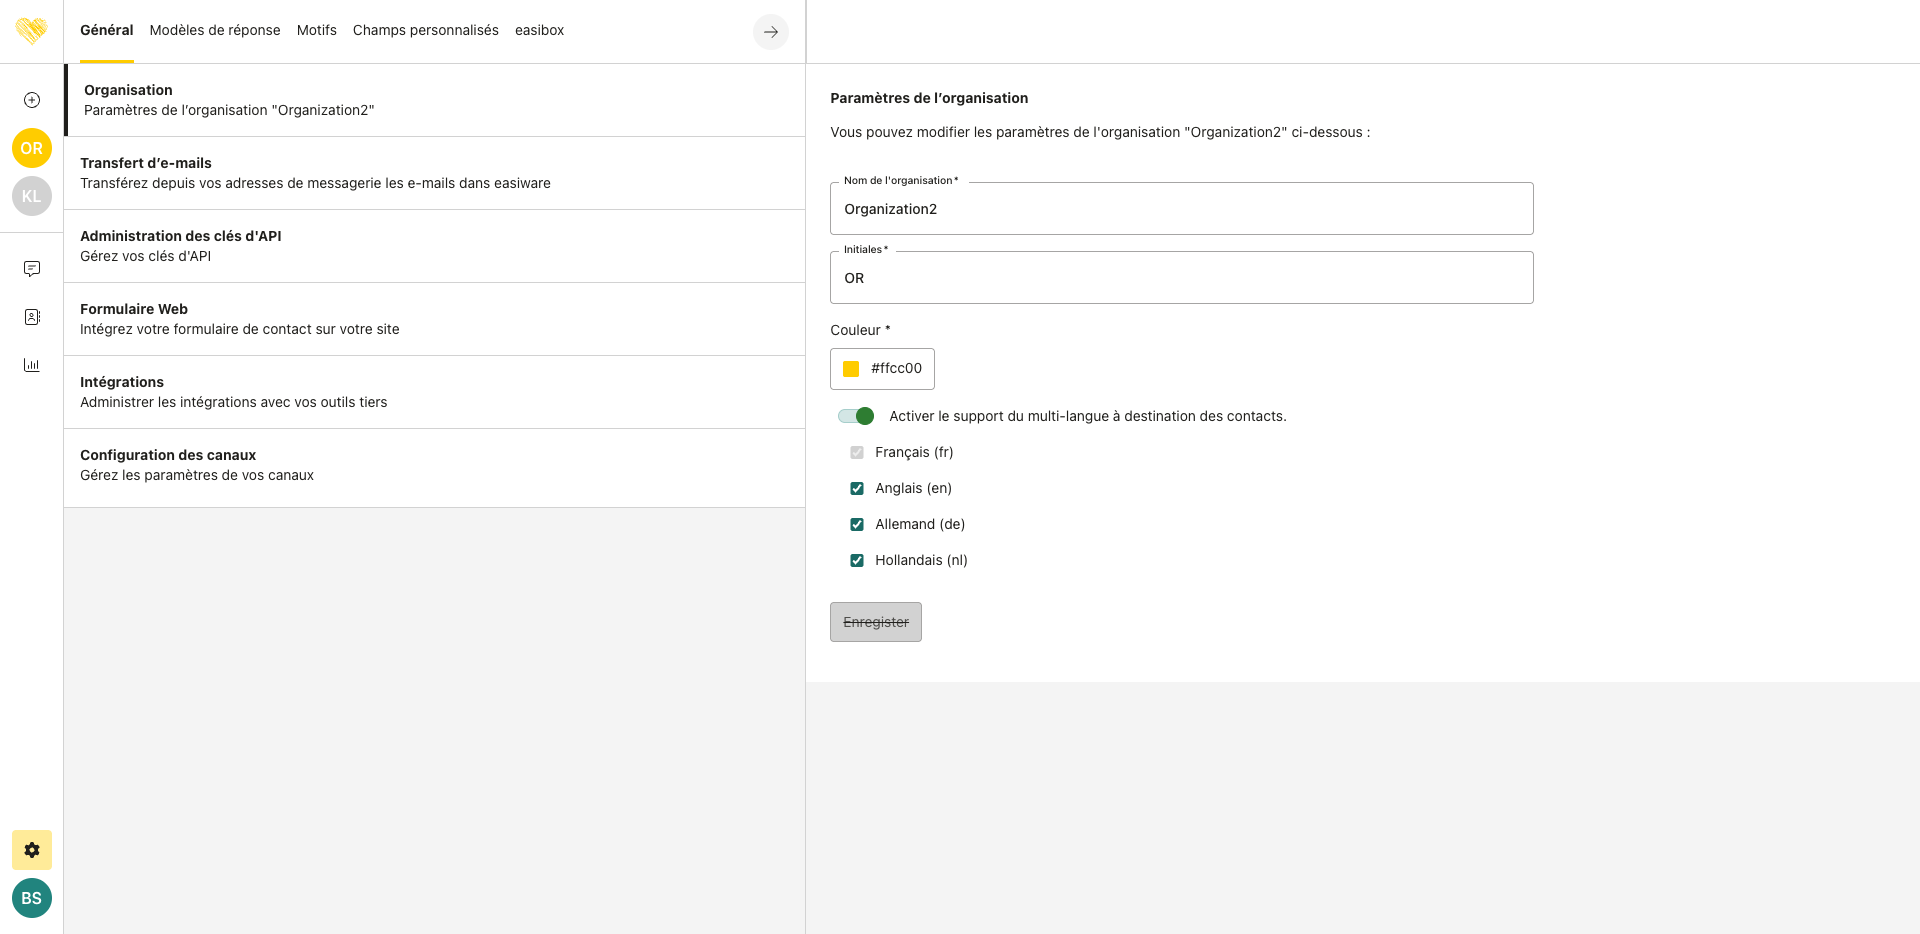Open the statistics bar chart icon
The width and height of the screenshot is (1920, 934).
pyautogui.click(x=32, y=365)
